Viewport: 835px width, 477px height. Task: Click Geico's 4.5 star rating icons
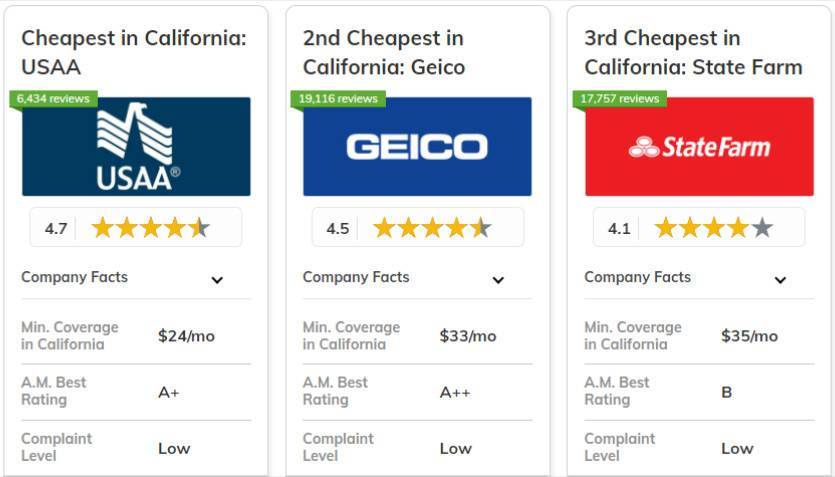point(432,228)
